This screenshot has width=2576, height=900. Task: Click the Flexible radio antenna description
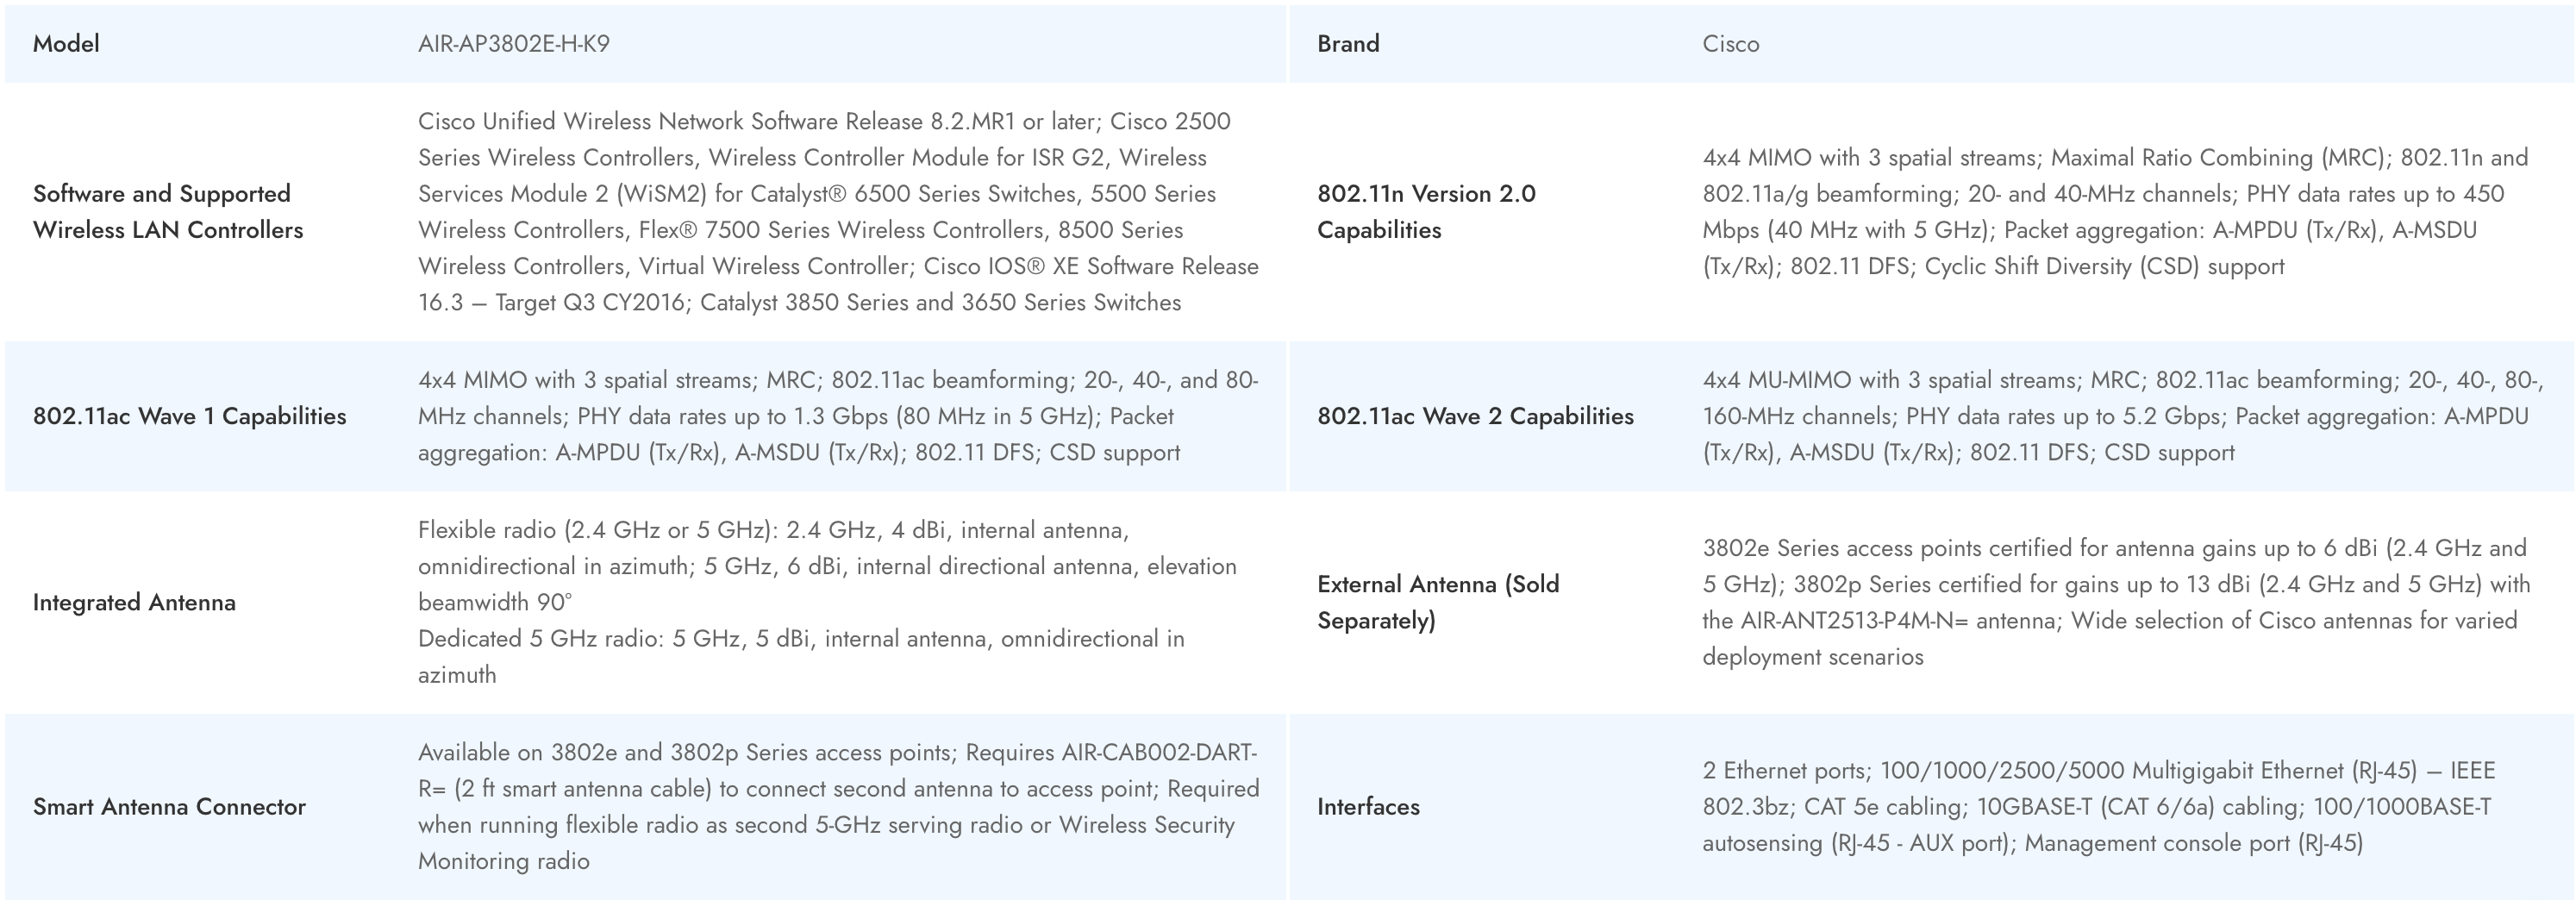[x=826, y=566]
